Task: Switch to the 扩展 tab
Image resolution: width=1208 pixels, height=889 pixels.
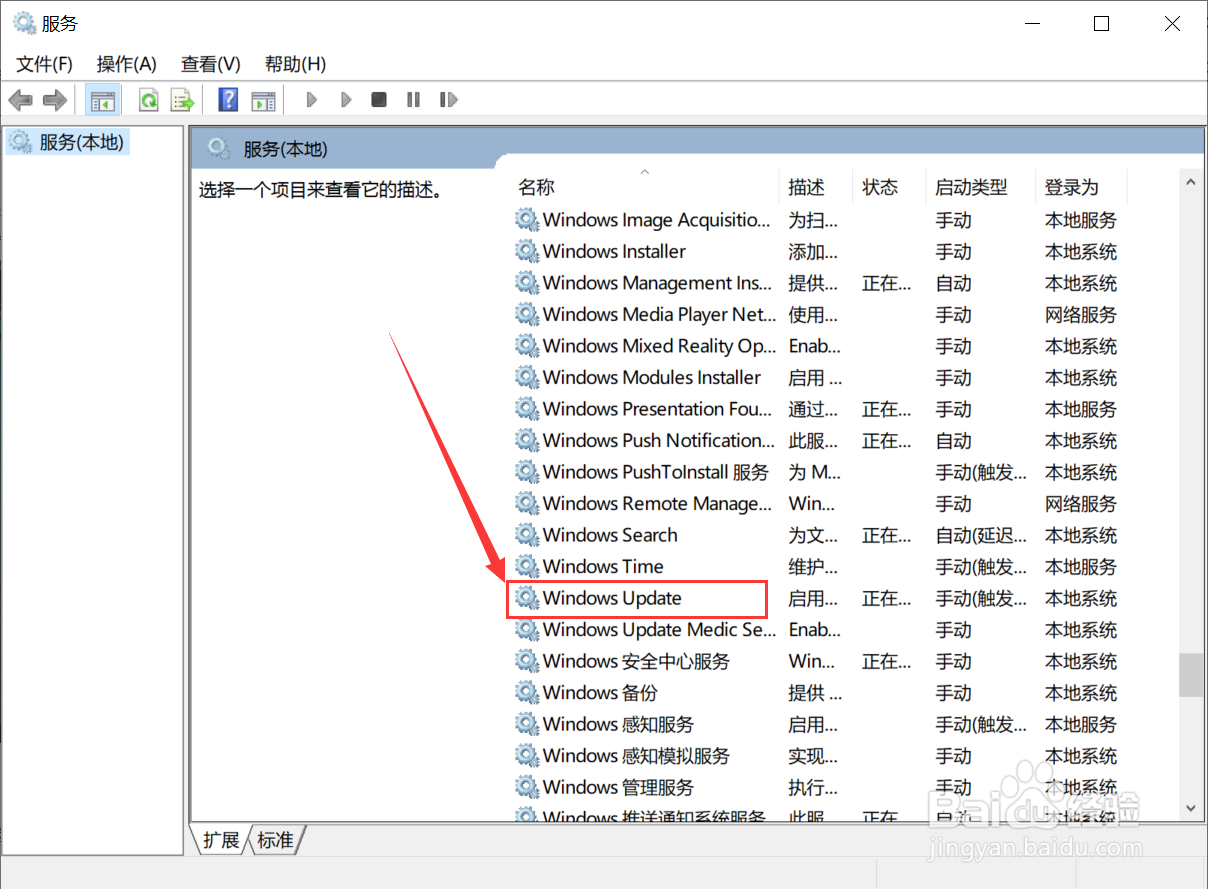Action: pyautogui.click(x=220, y=840)
